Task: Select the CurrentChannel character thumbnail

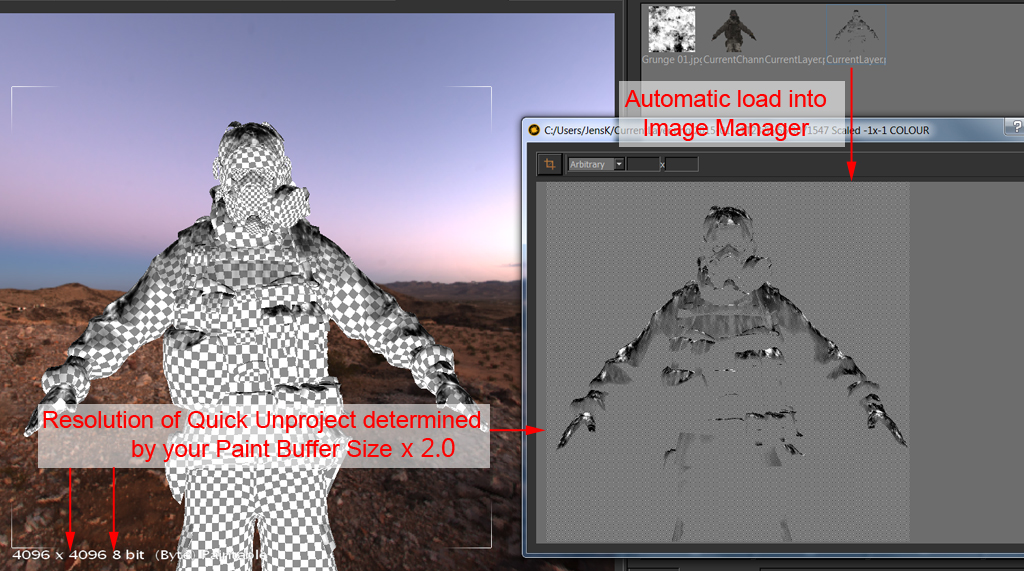Action: [x=733, y=30]
